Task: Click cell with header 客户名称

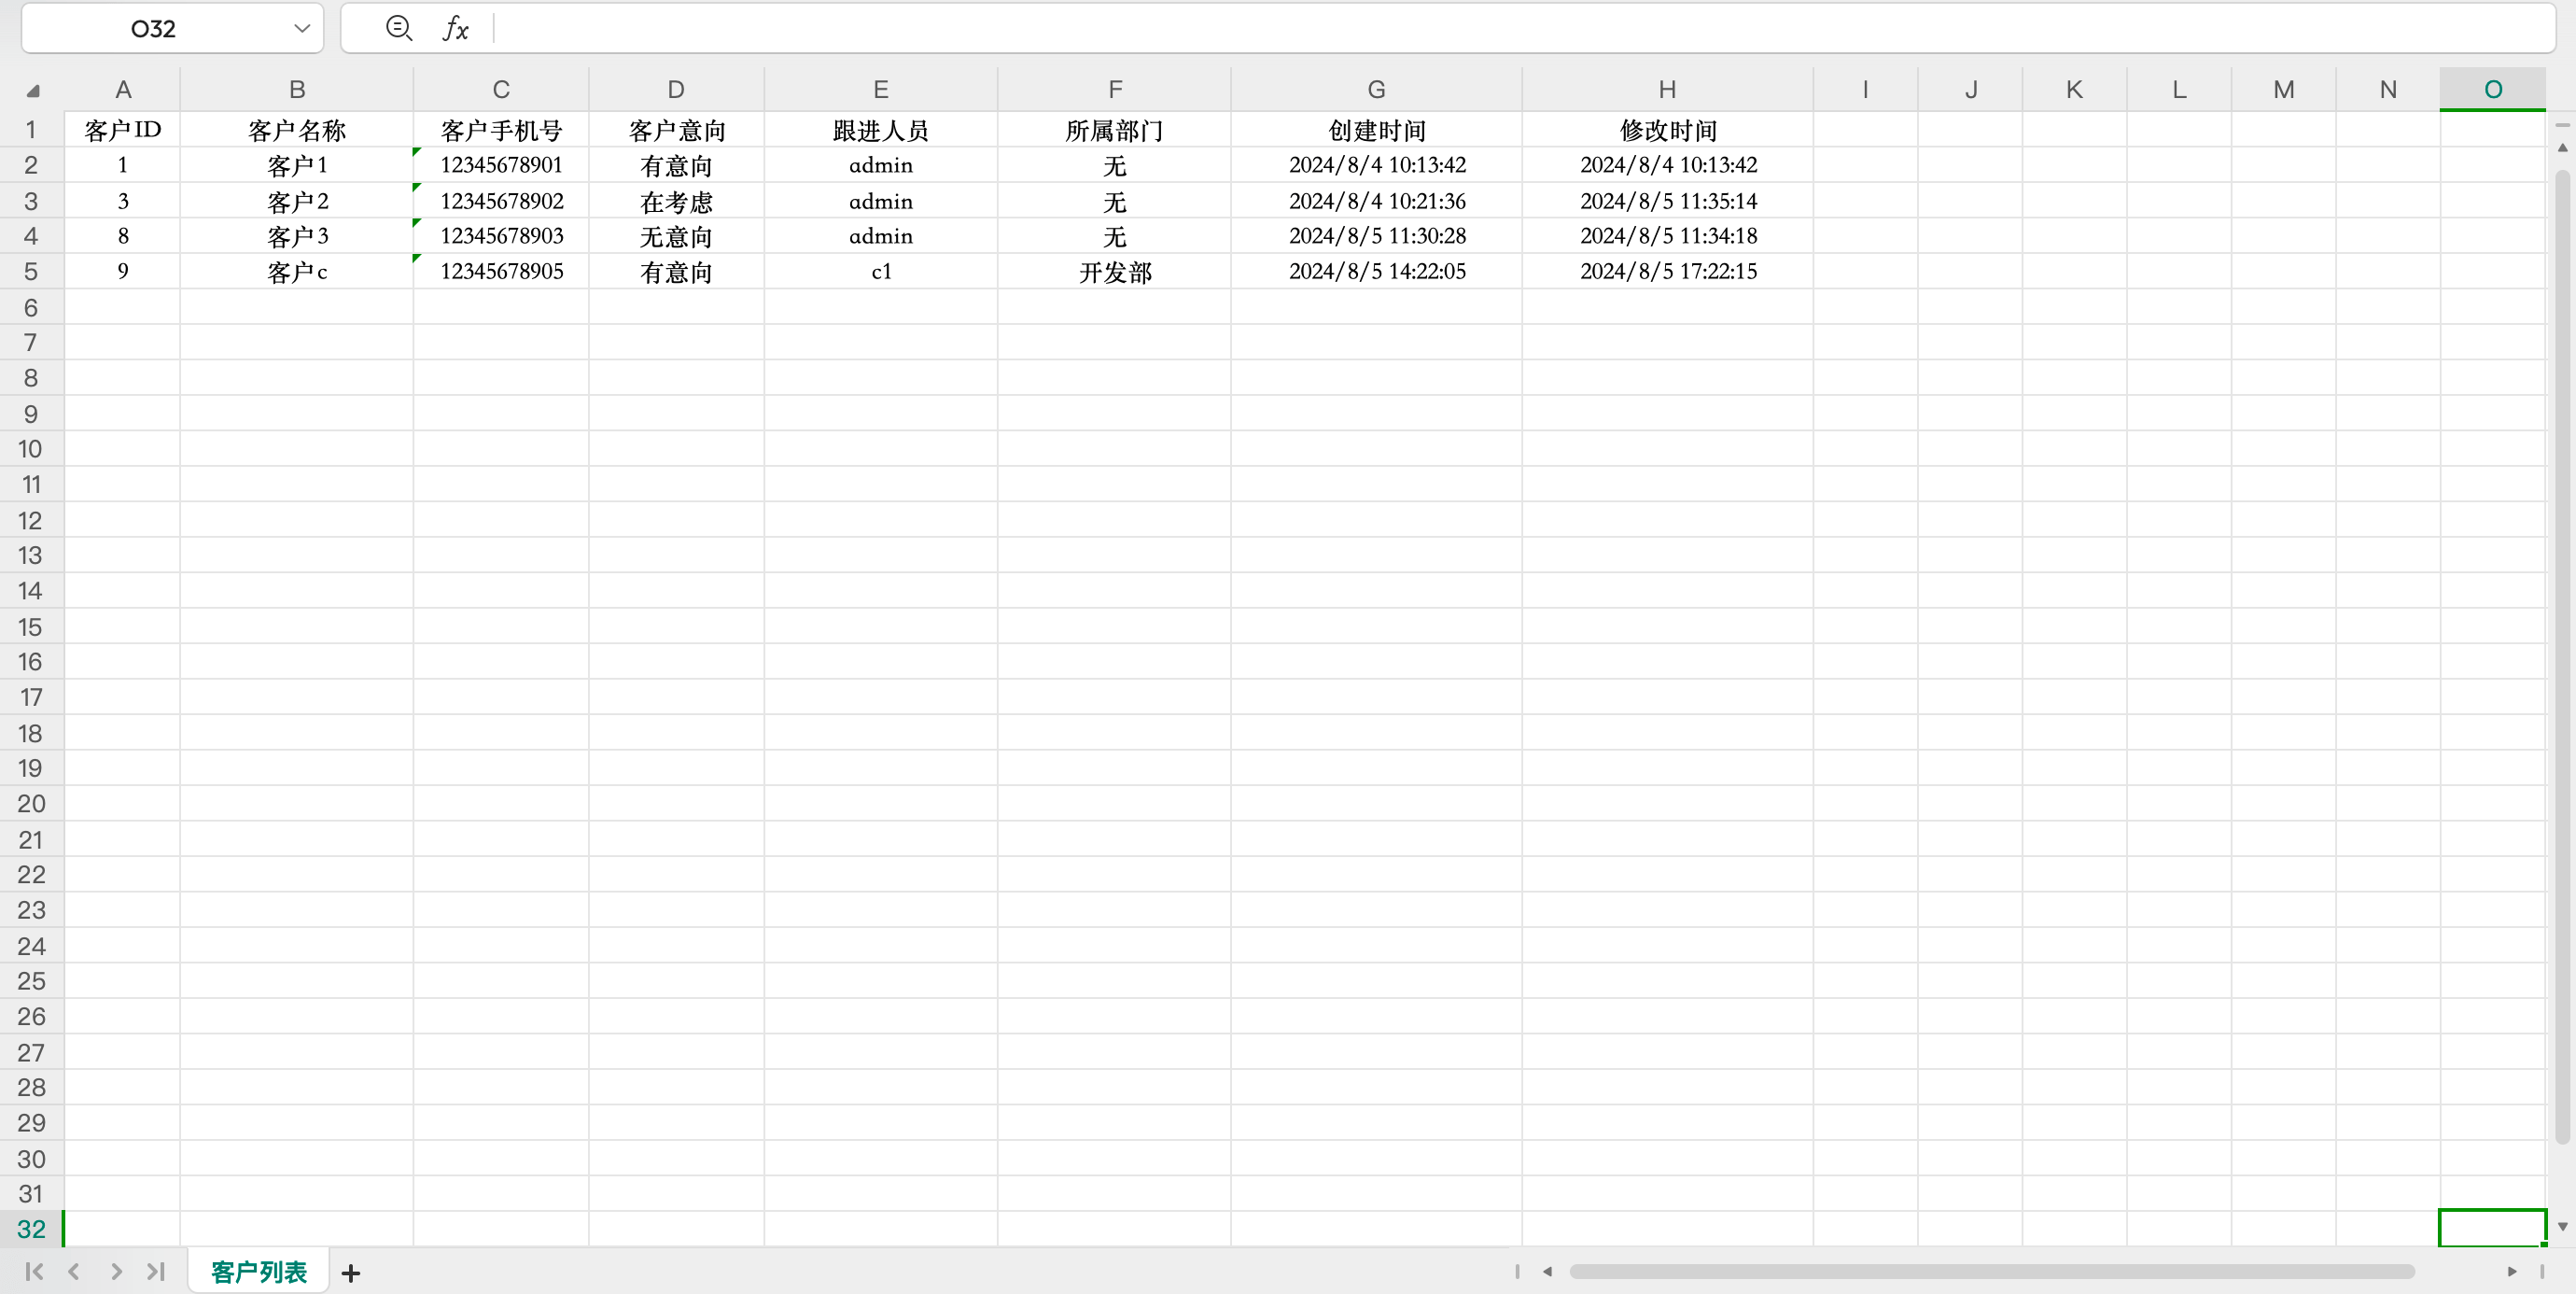Action: [x=297, y=130]
